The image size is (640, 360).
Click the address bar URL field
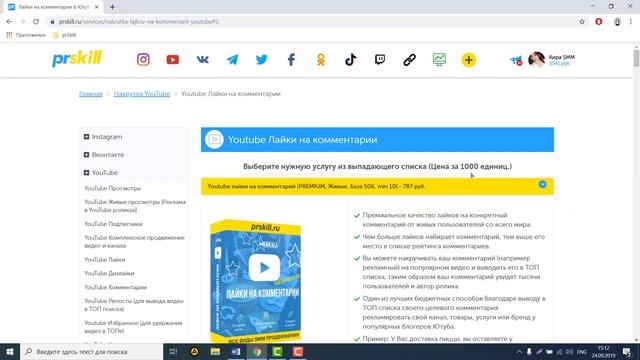coord(310,22)
